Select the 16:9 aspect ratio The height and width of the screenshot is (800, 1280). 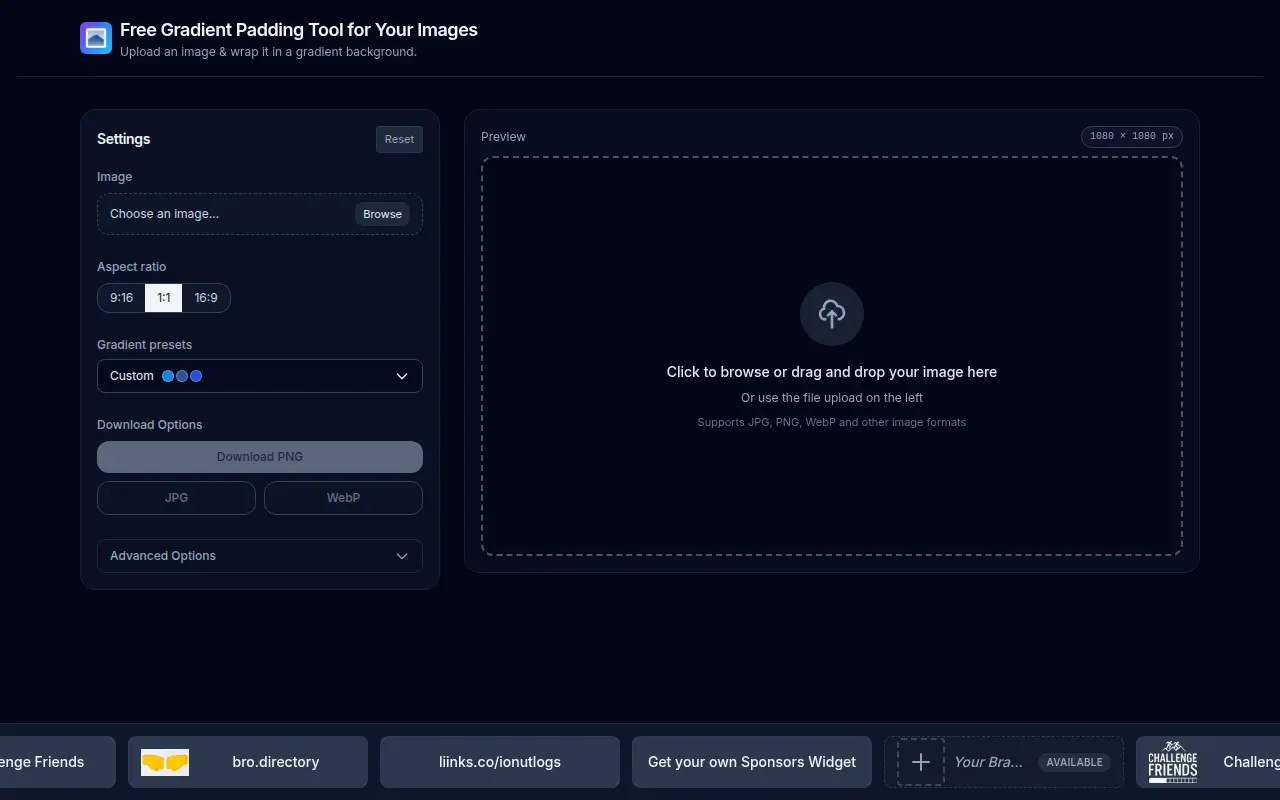click(206, 298)
